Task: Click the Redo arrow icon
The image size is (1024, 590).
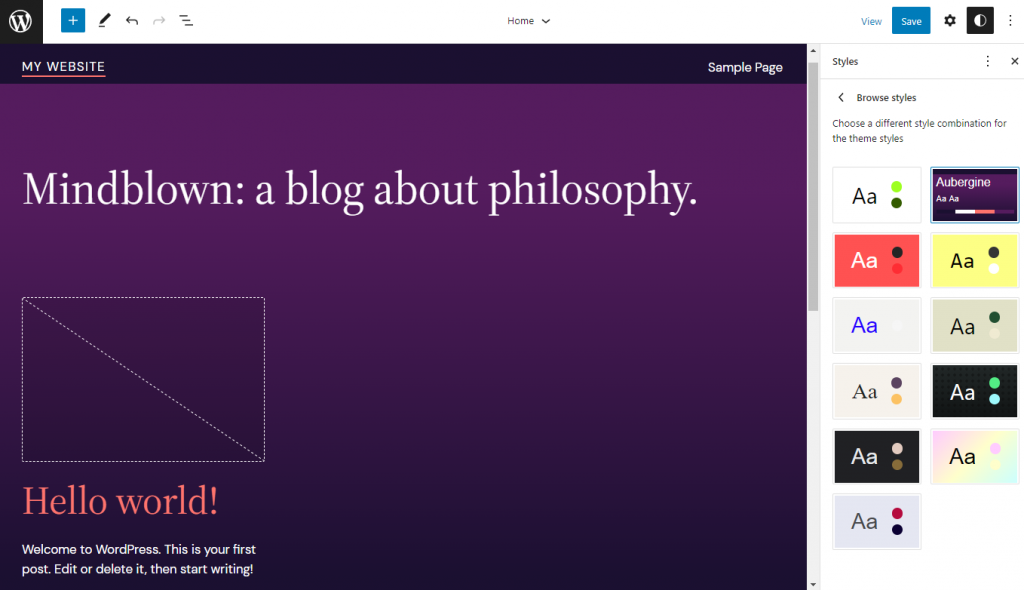Action: click(158, 20)
